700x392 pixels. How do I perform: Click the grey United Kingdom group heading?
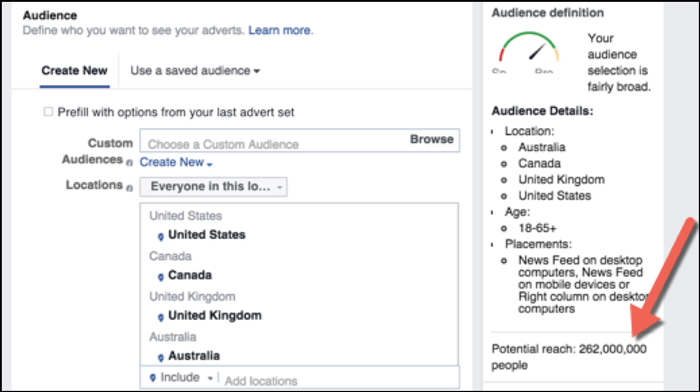click(192, 296)
